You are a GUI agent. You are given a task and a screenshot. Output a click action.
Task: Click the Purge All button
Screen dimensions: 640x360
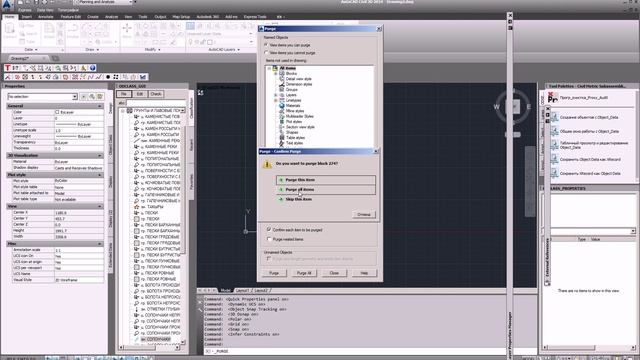[x=304, y=273]
